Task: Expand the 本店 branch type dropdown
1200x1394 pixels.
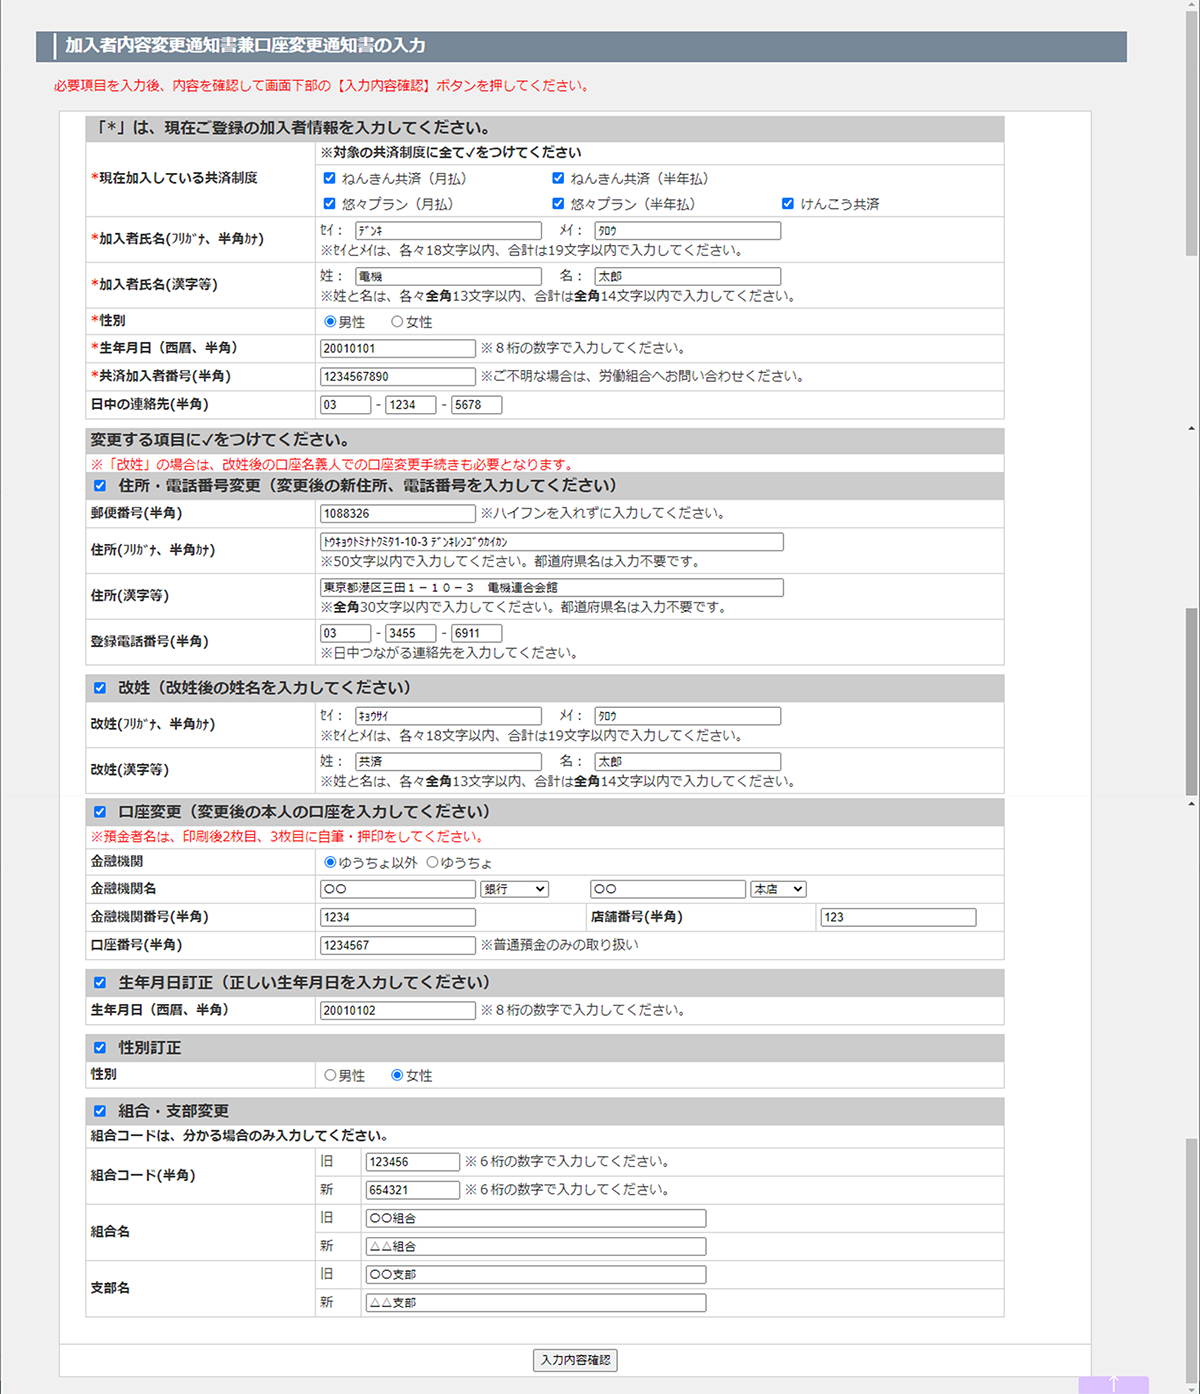Action: pos(778,889)
